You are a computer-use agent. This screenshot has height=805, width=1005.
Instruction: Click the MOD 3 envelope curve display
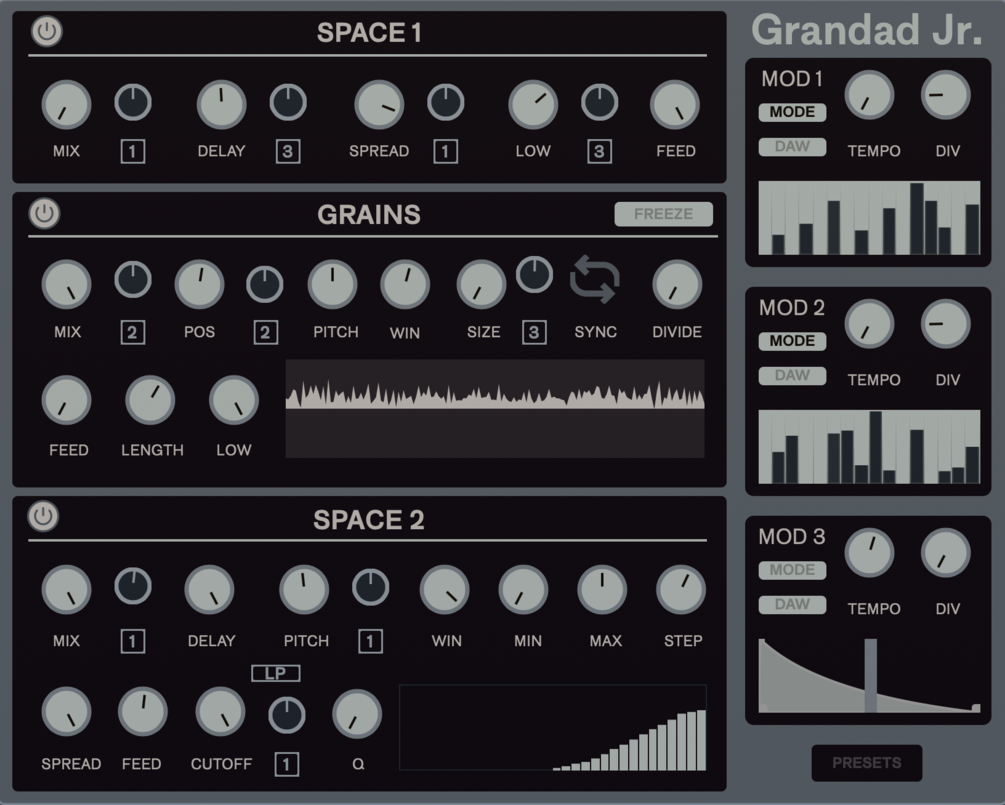click(869, 676)
